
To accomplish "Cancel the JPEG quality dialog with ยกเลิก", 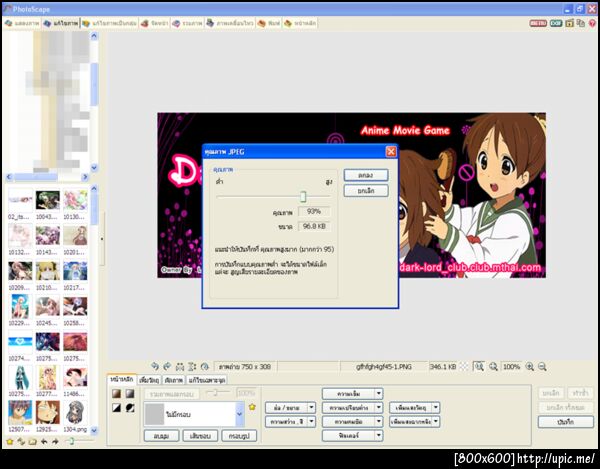I will [366, 191].
